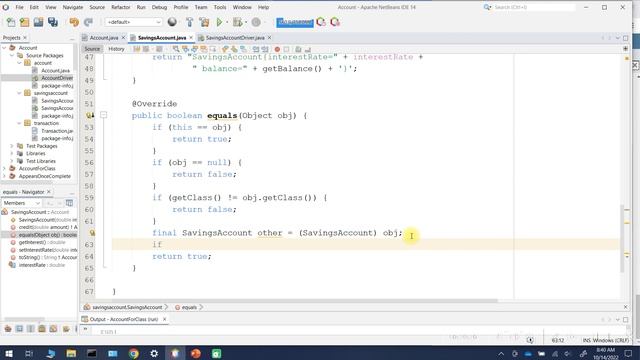This screenshot has width=640, height=360.
Task: Click the New Project toolbar icon
Action: [x=24, y=22]
